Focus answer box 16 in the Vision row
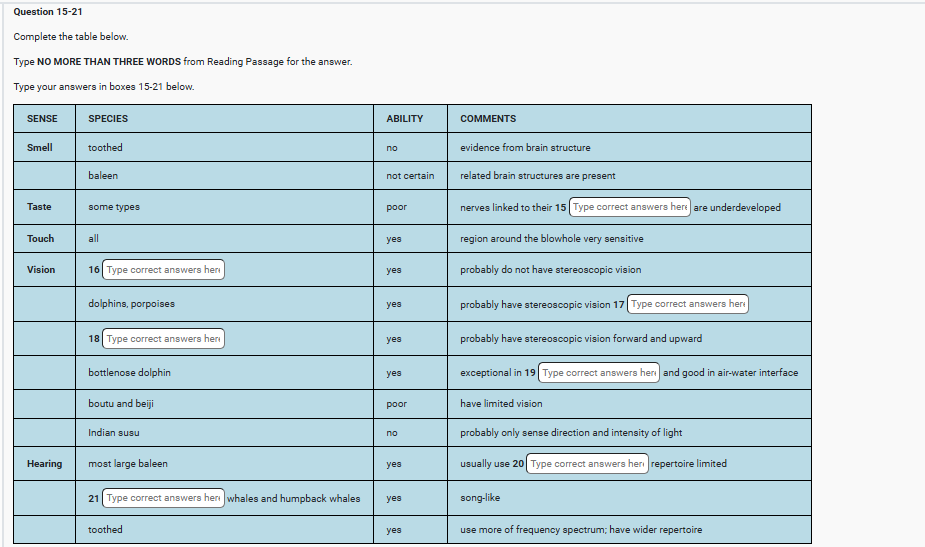925x547 pixels. point(163,270)
